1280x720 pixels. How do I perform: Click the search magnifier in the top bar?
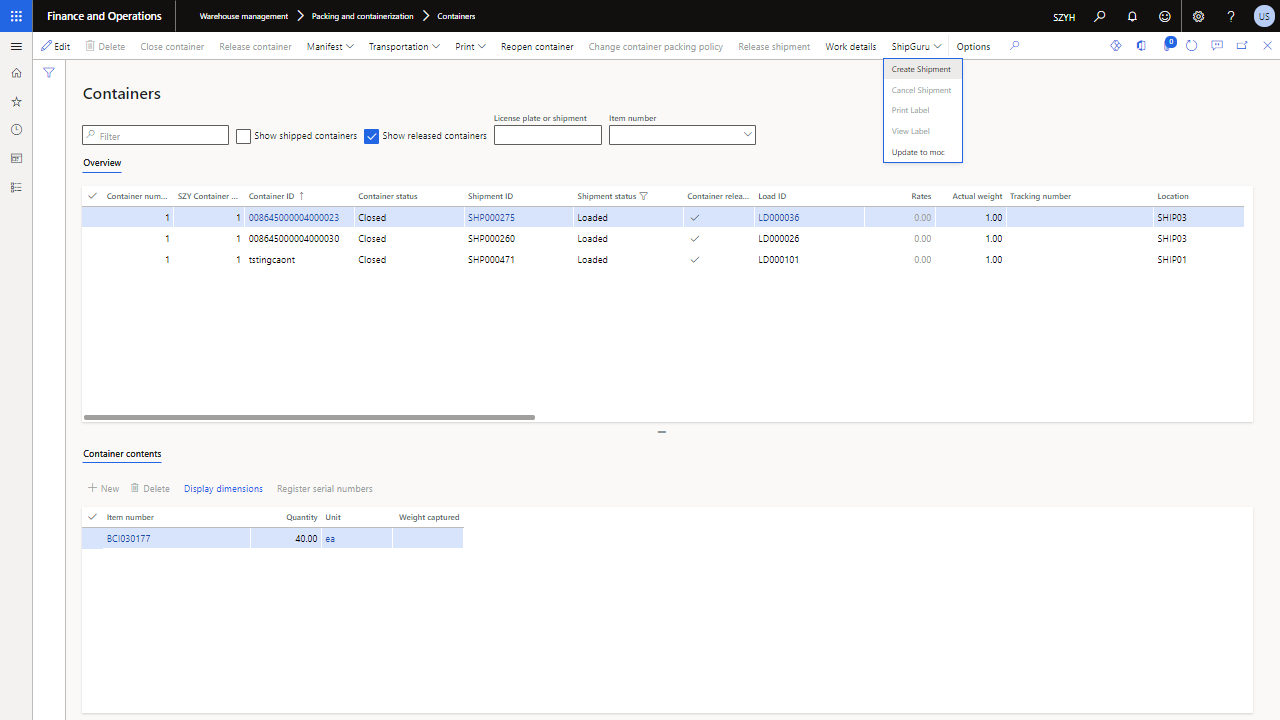point(1100,16)
